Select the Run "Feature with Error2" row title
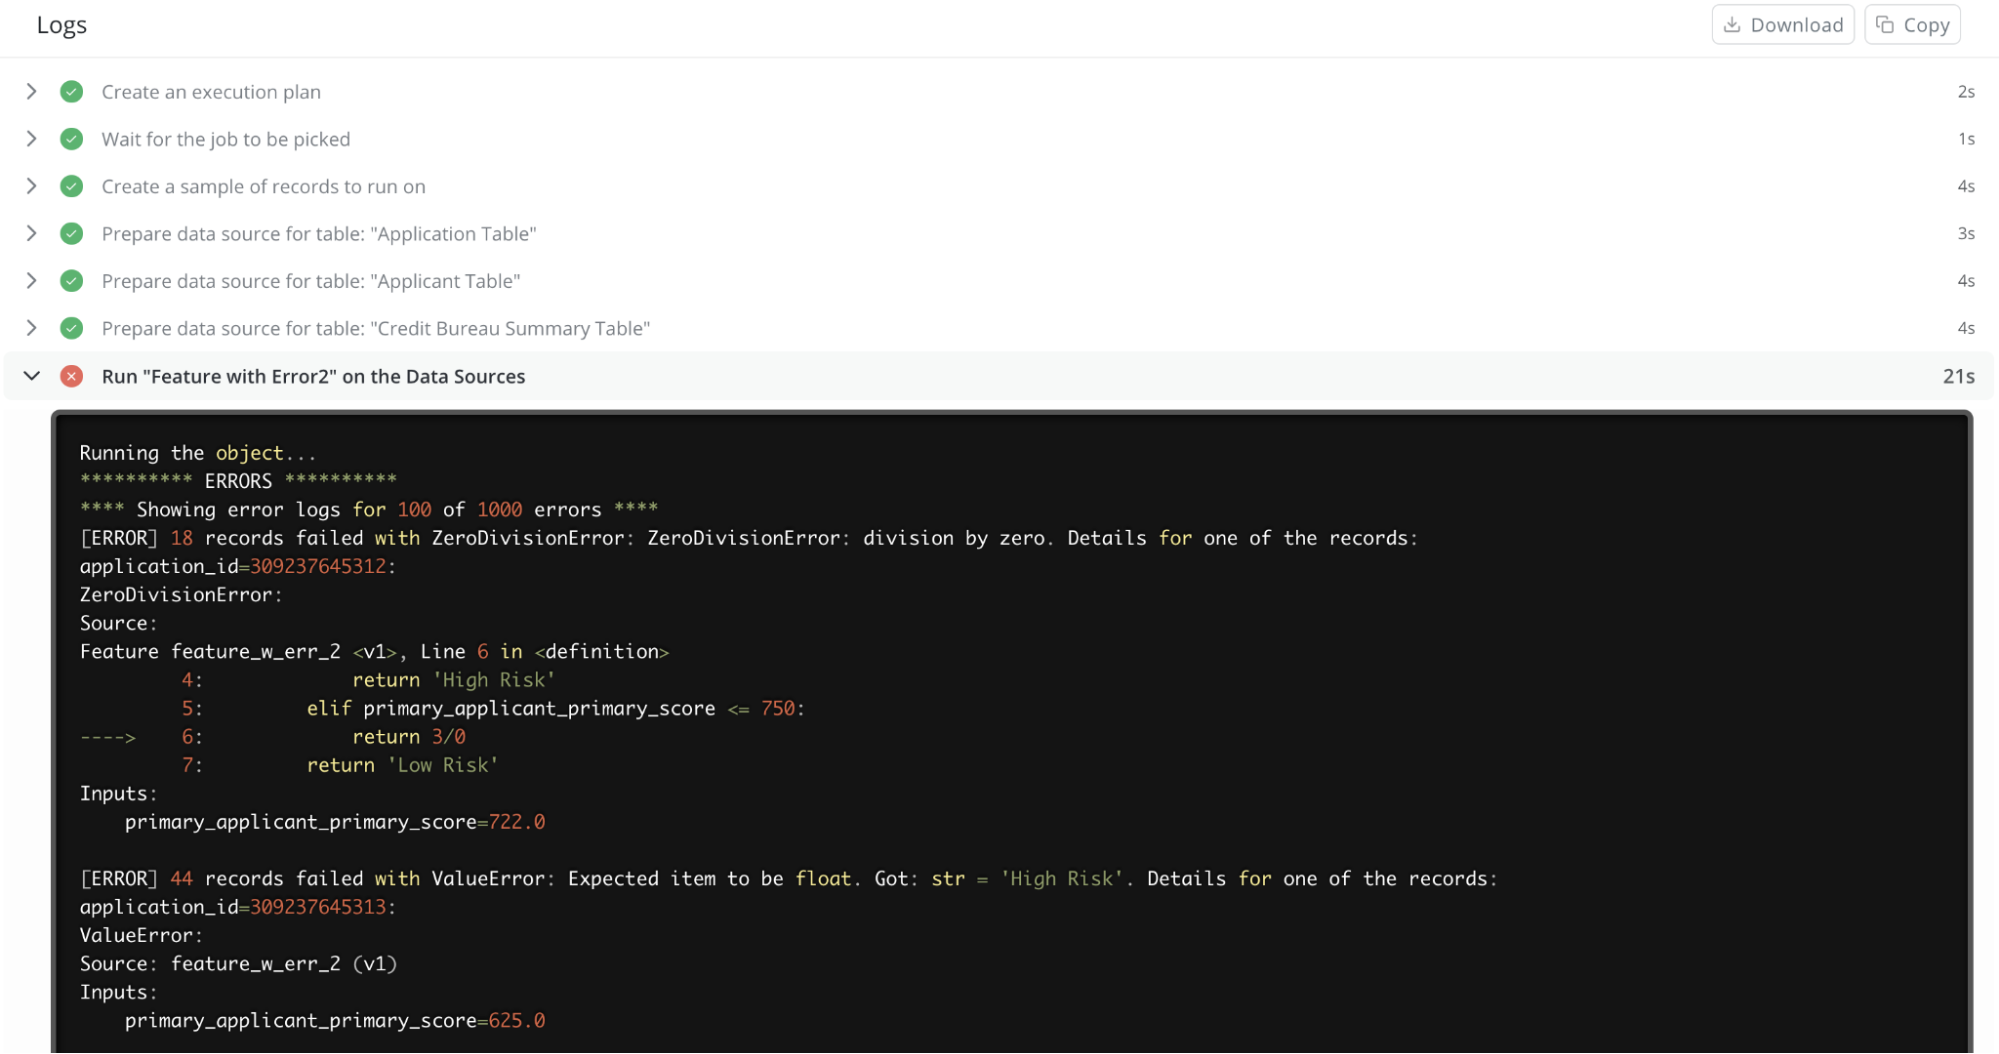The width and height of the screenshot is (1999, 1054). 313,376
